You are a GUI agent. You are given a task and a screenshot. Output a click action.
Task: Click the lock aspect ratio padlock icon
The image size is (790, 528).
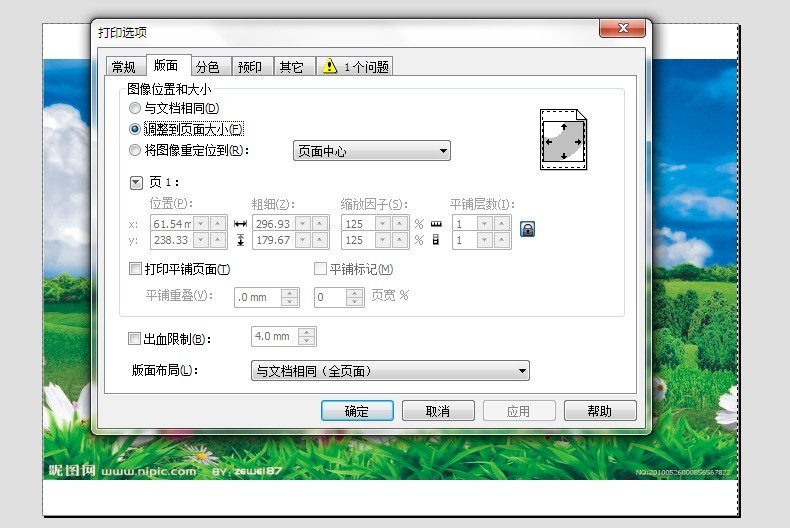527,229
